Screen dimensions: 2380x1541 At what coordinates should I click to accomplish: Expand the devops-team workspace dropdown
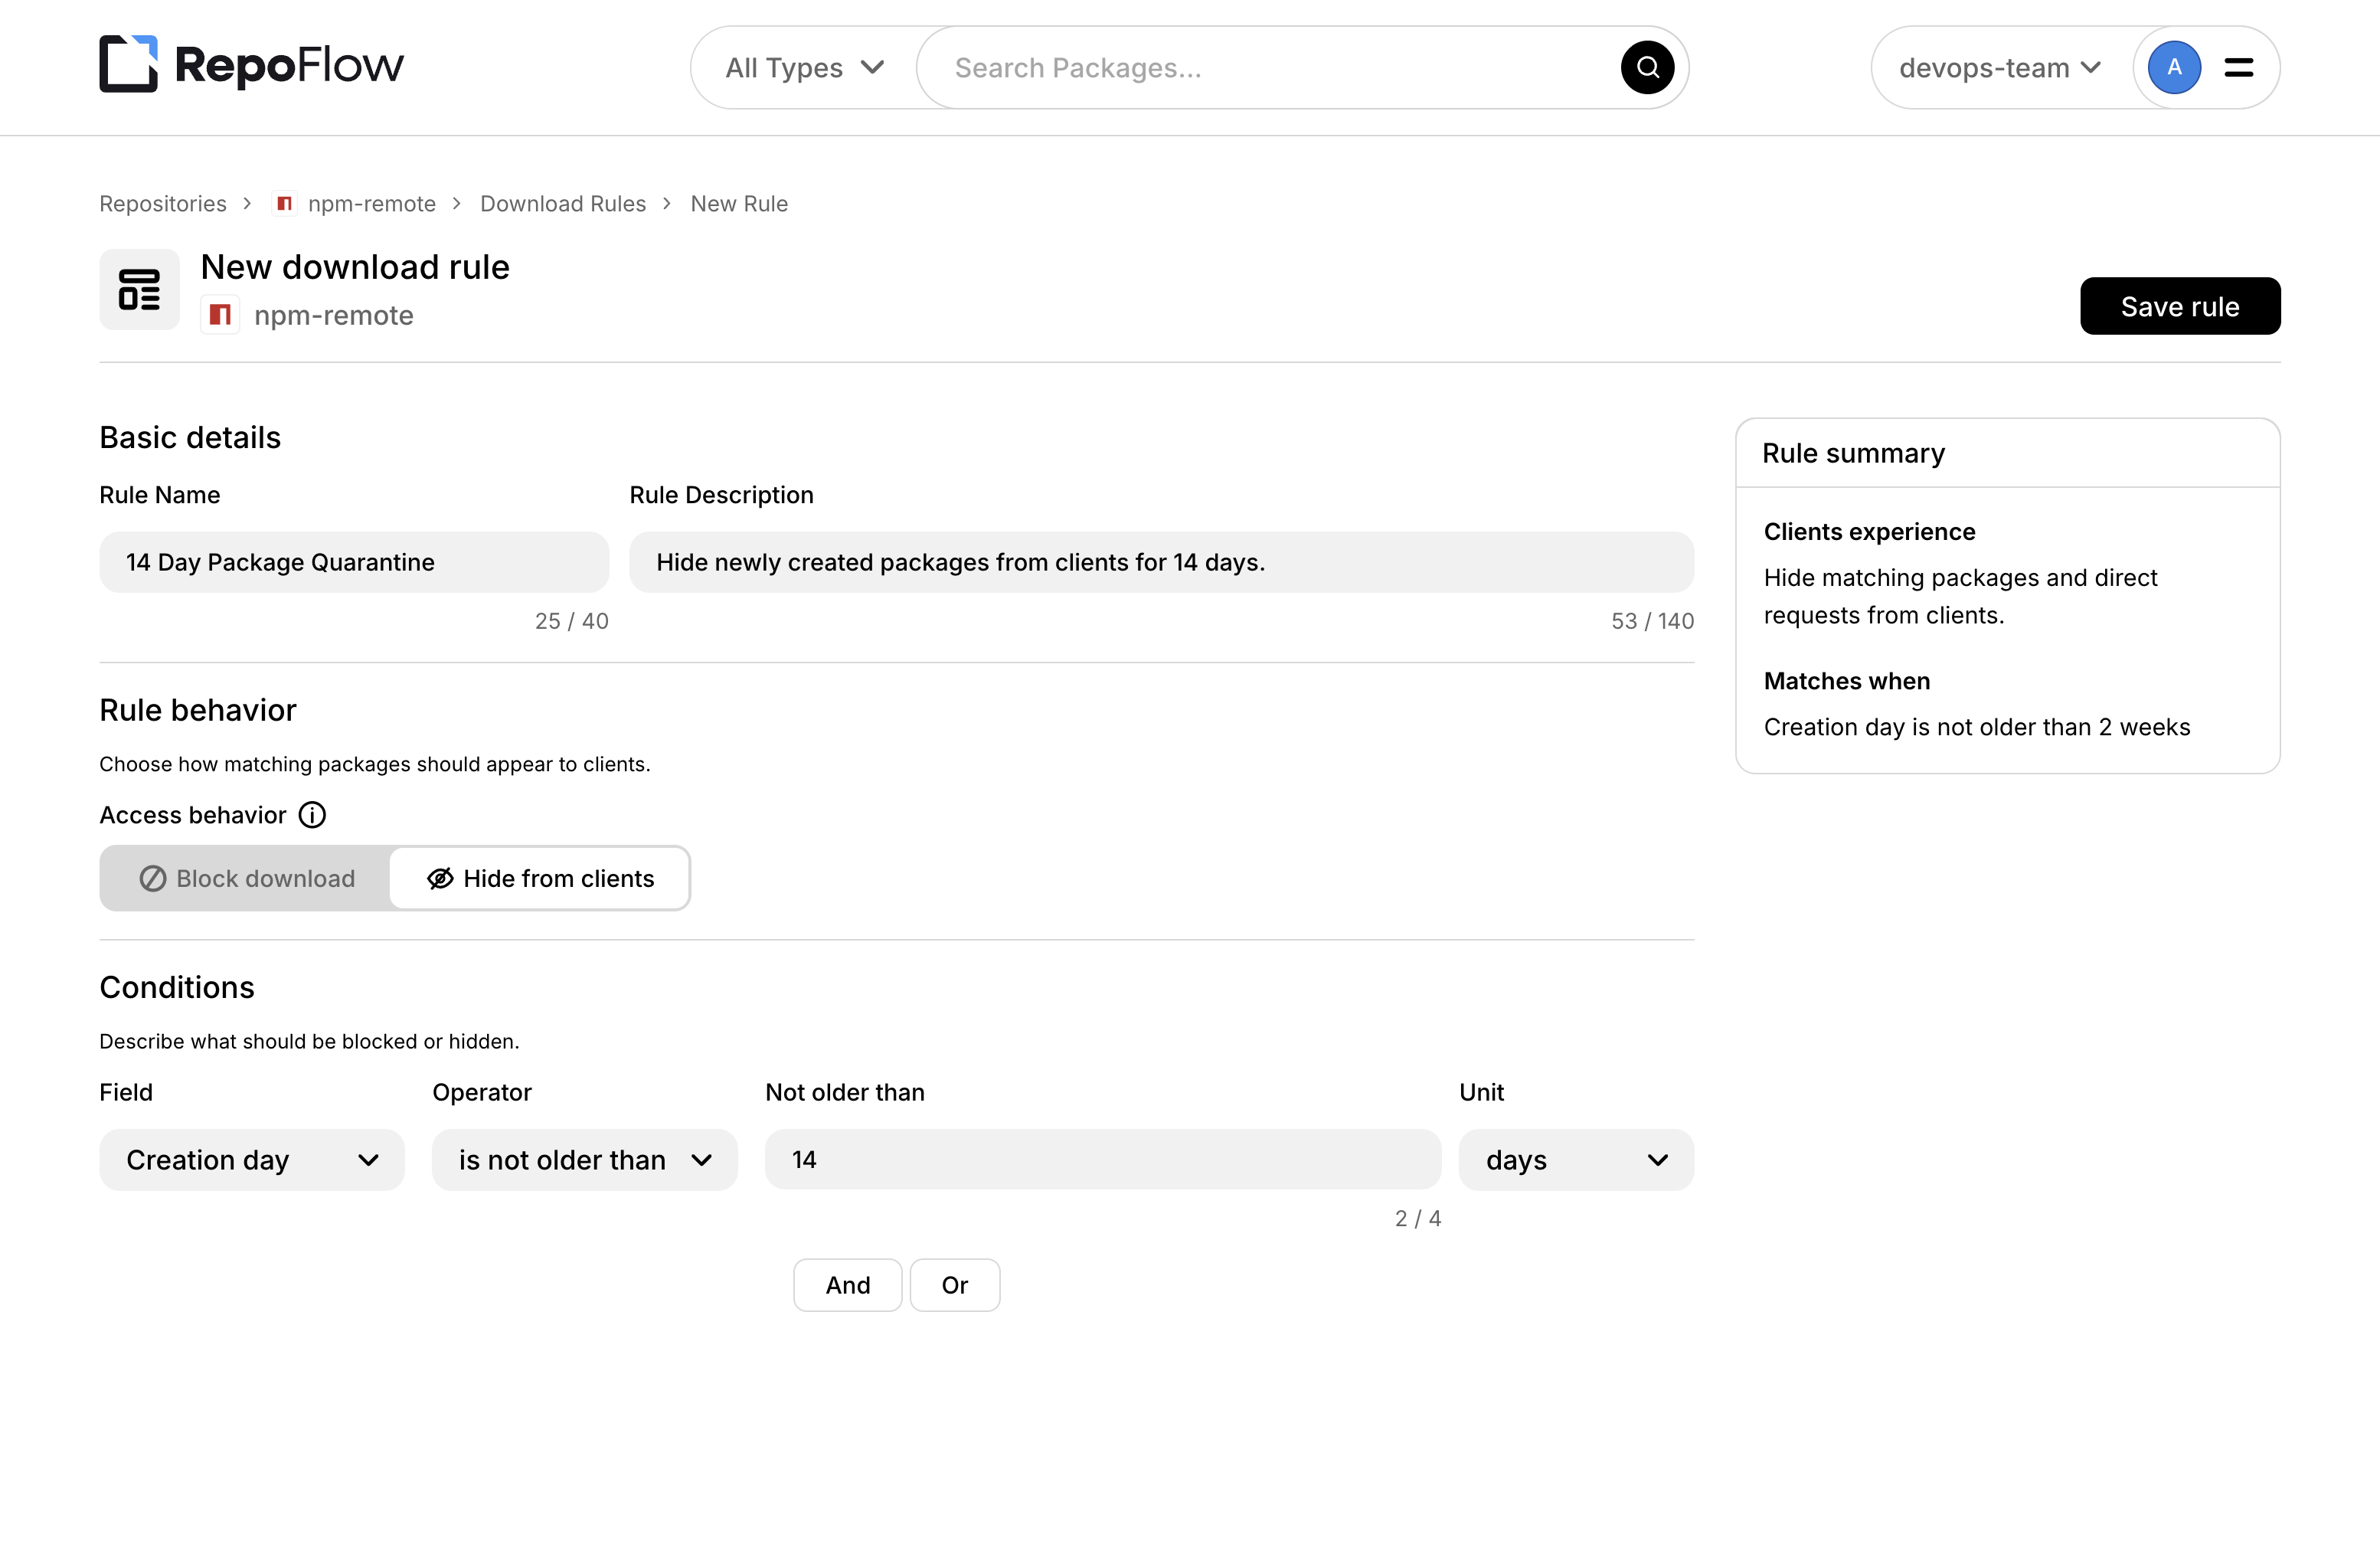[x=2000, y=68]
